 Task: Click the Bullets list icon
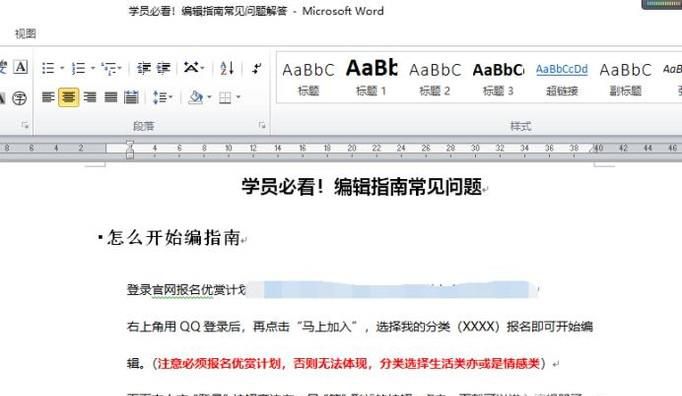click(x=48, y=68)
